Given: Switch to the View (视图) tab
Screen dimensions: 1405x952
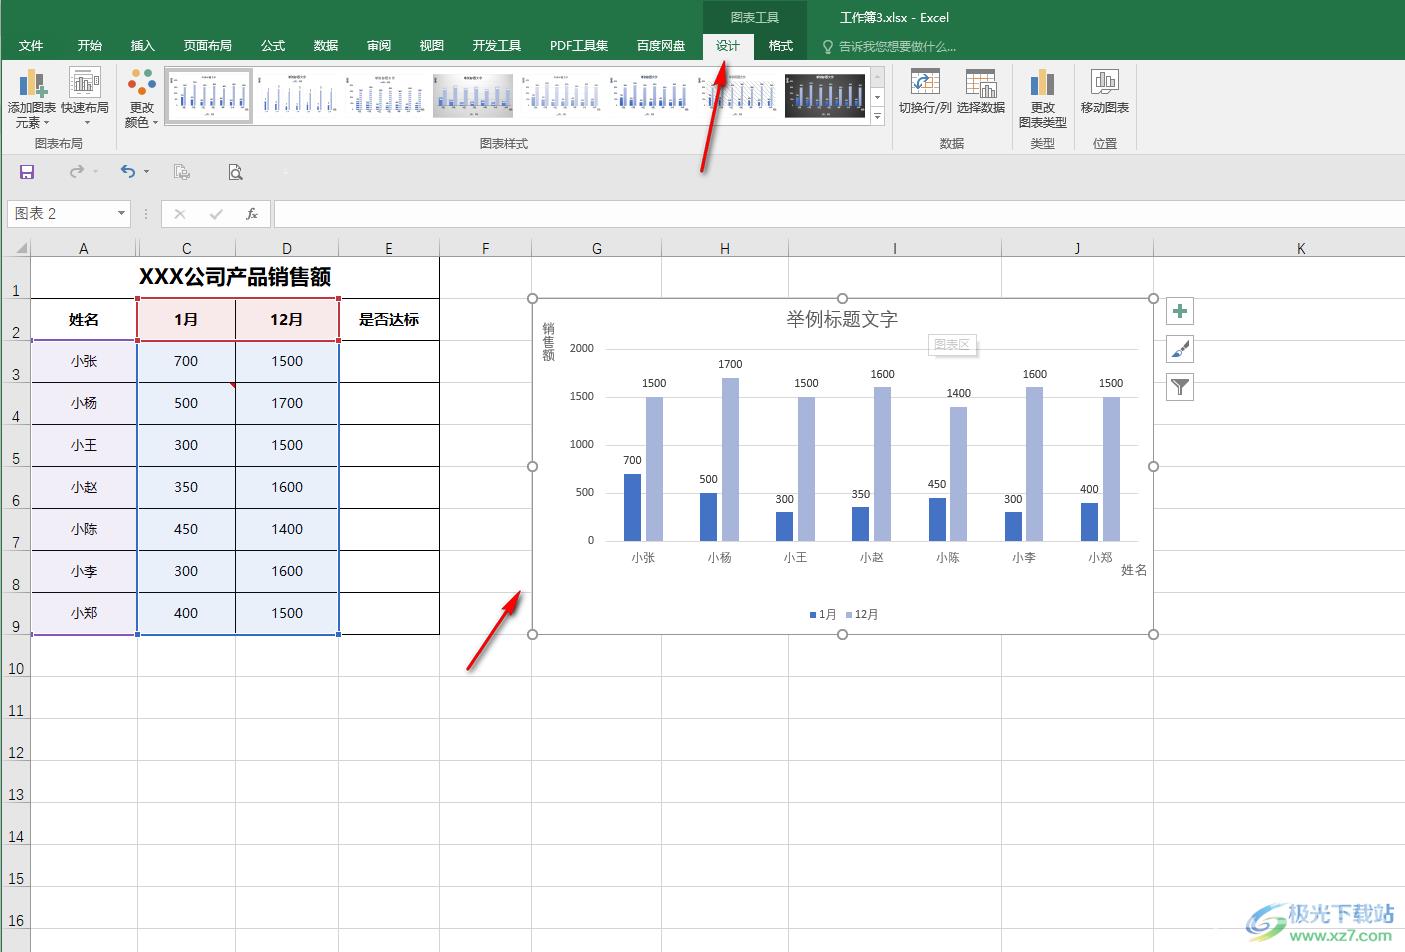Looking at the screenshot, I should pos(432,46).
